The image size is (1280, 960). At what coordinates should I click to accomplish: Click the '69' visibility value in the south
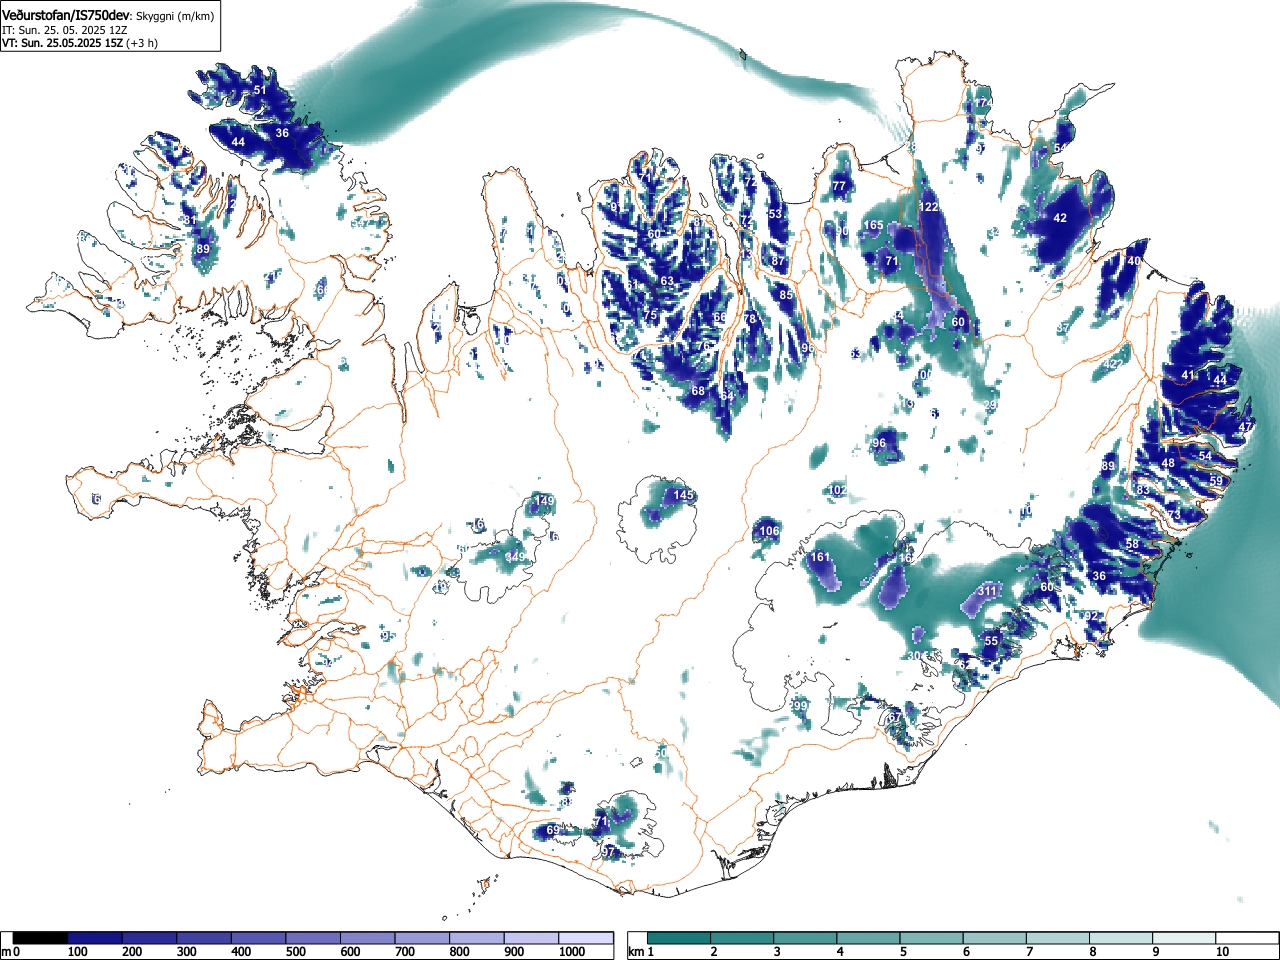pos(554,831)
